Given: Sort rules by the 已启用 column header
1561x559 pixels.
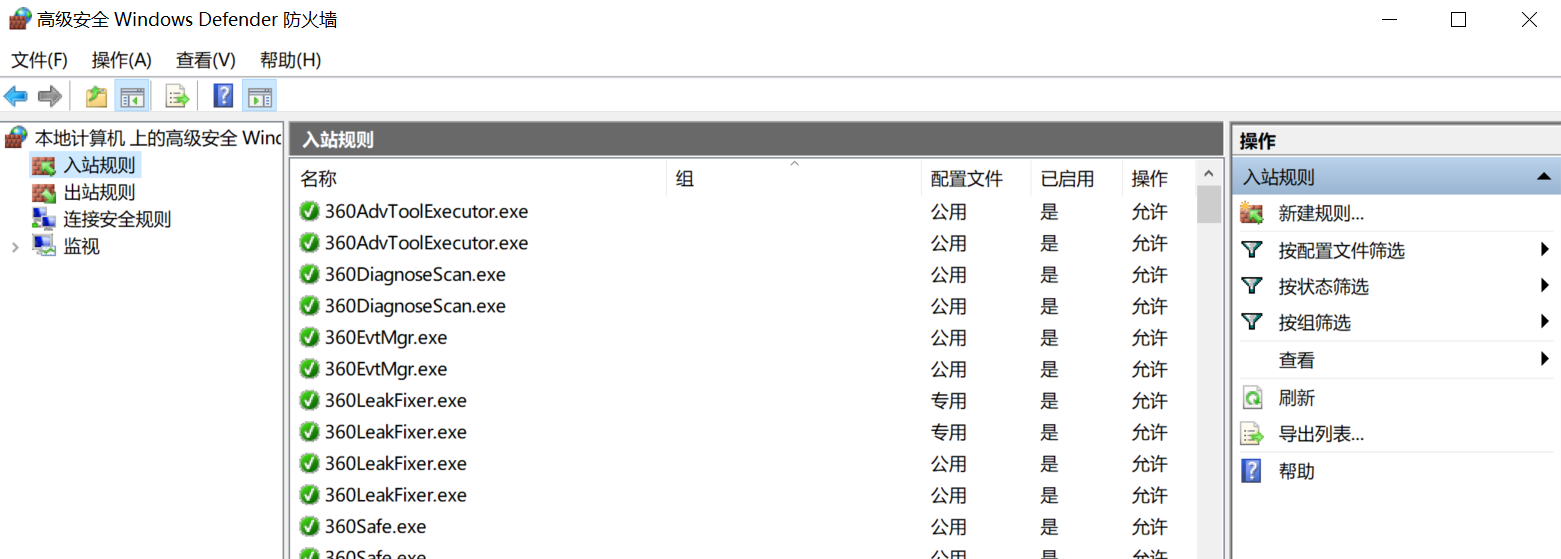Looking at the screenshot, I should coord(1076,179).
